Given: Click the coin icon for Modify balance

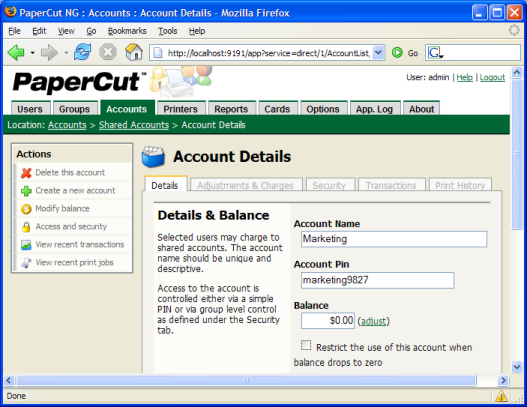Looking at the screenshot, I should pos(26,209).
